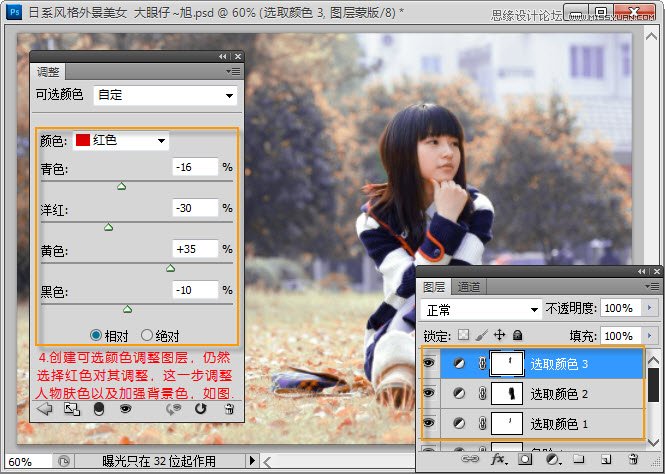Click the 洋红 value field -30
This screenshot has width=665, height=474.
pyautogui.click(x=195, y=208)
